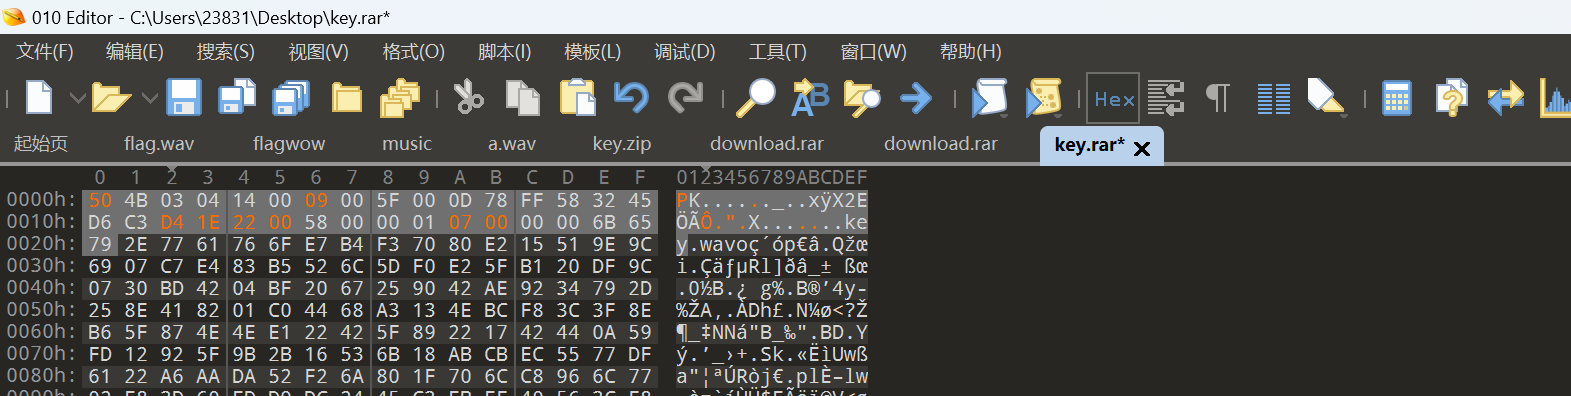Open Find with the magnifier icon

755,98
